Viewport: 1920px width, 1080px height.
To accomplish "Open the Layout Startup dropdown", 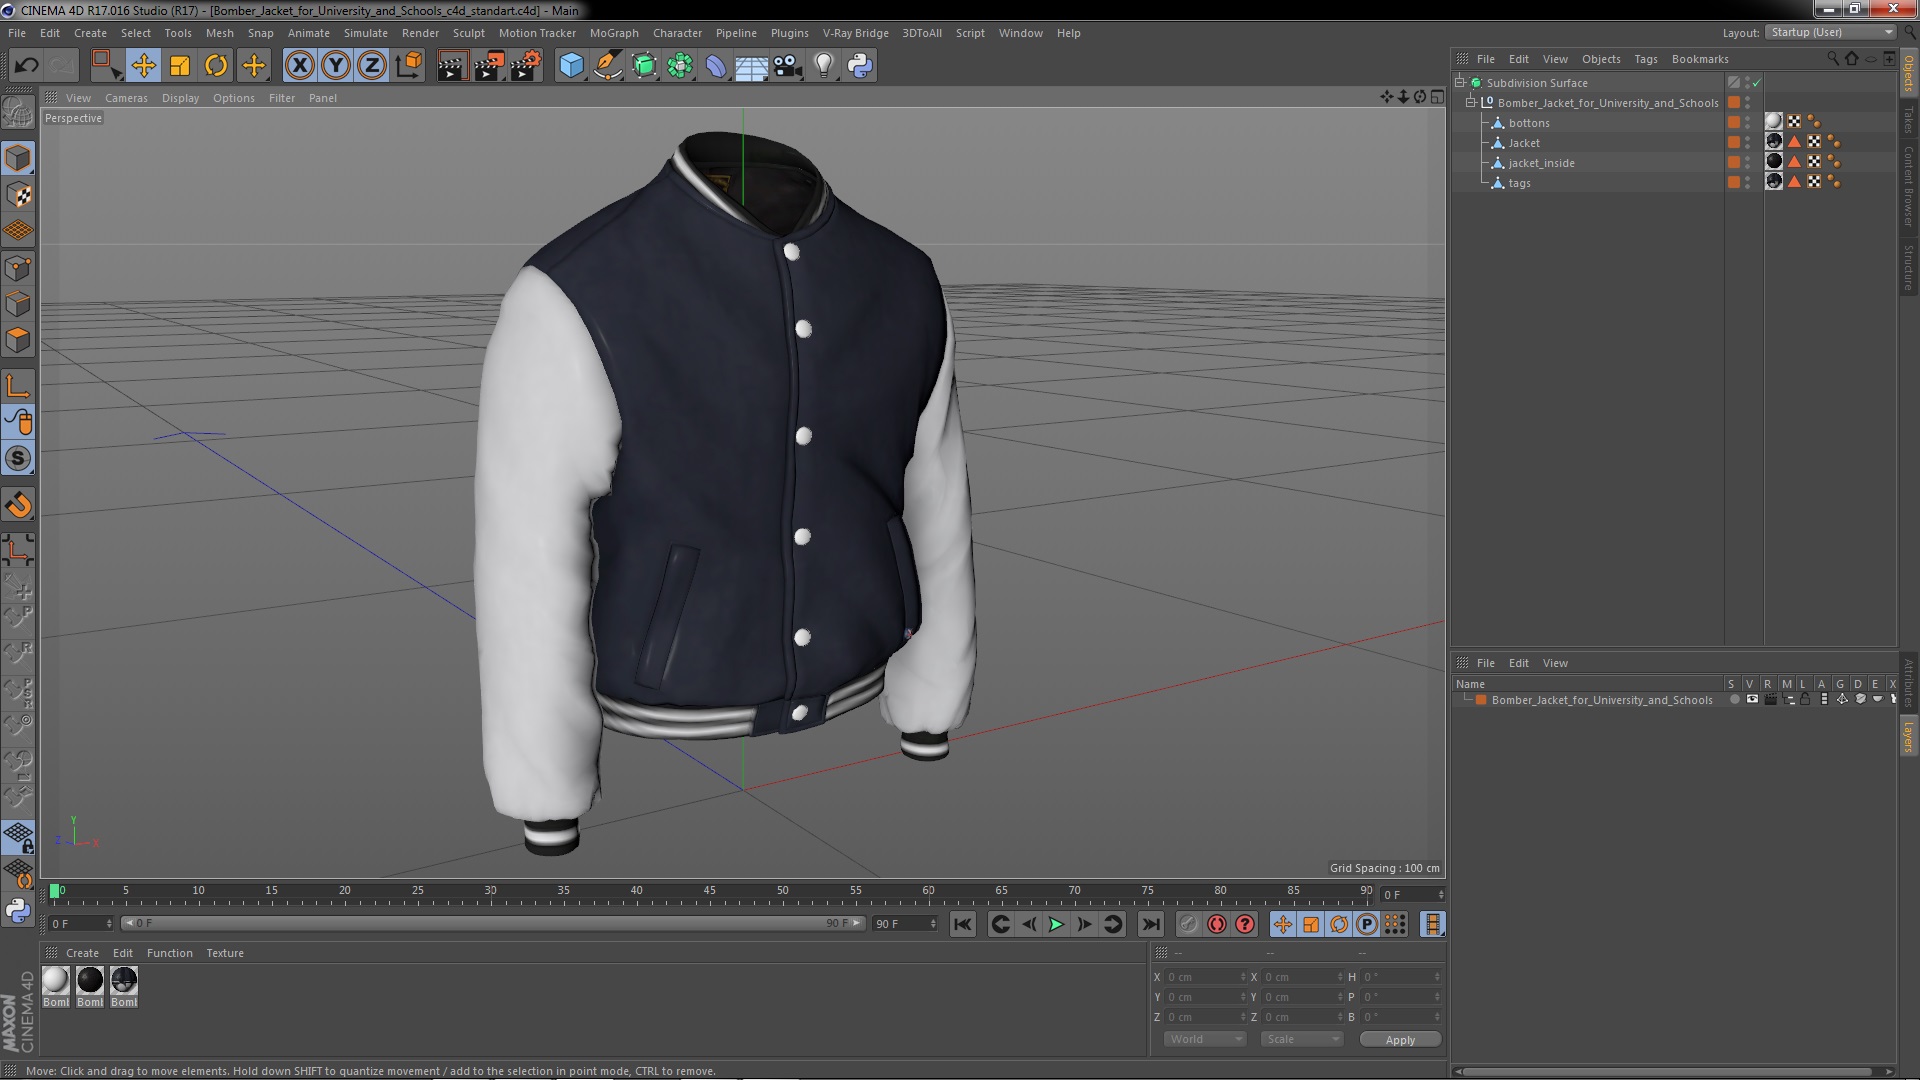I will click(1831, 32).
